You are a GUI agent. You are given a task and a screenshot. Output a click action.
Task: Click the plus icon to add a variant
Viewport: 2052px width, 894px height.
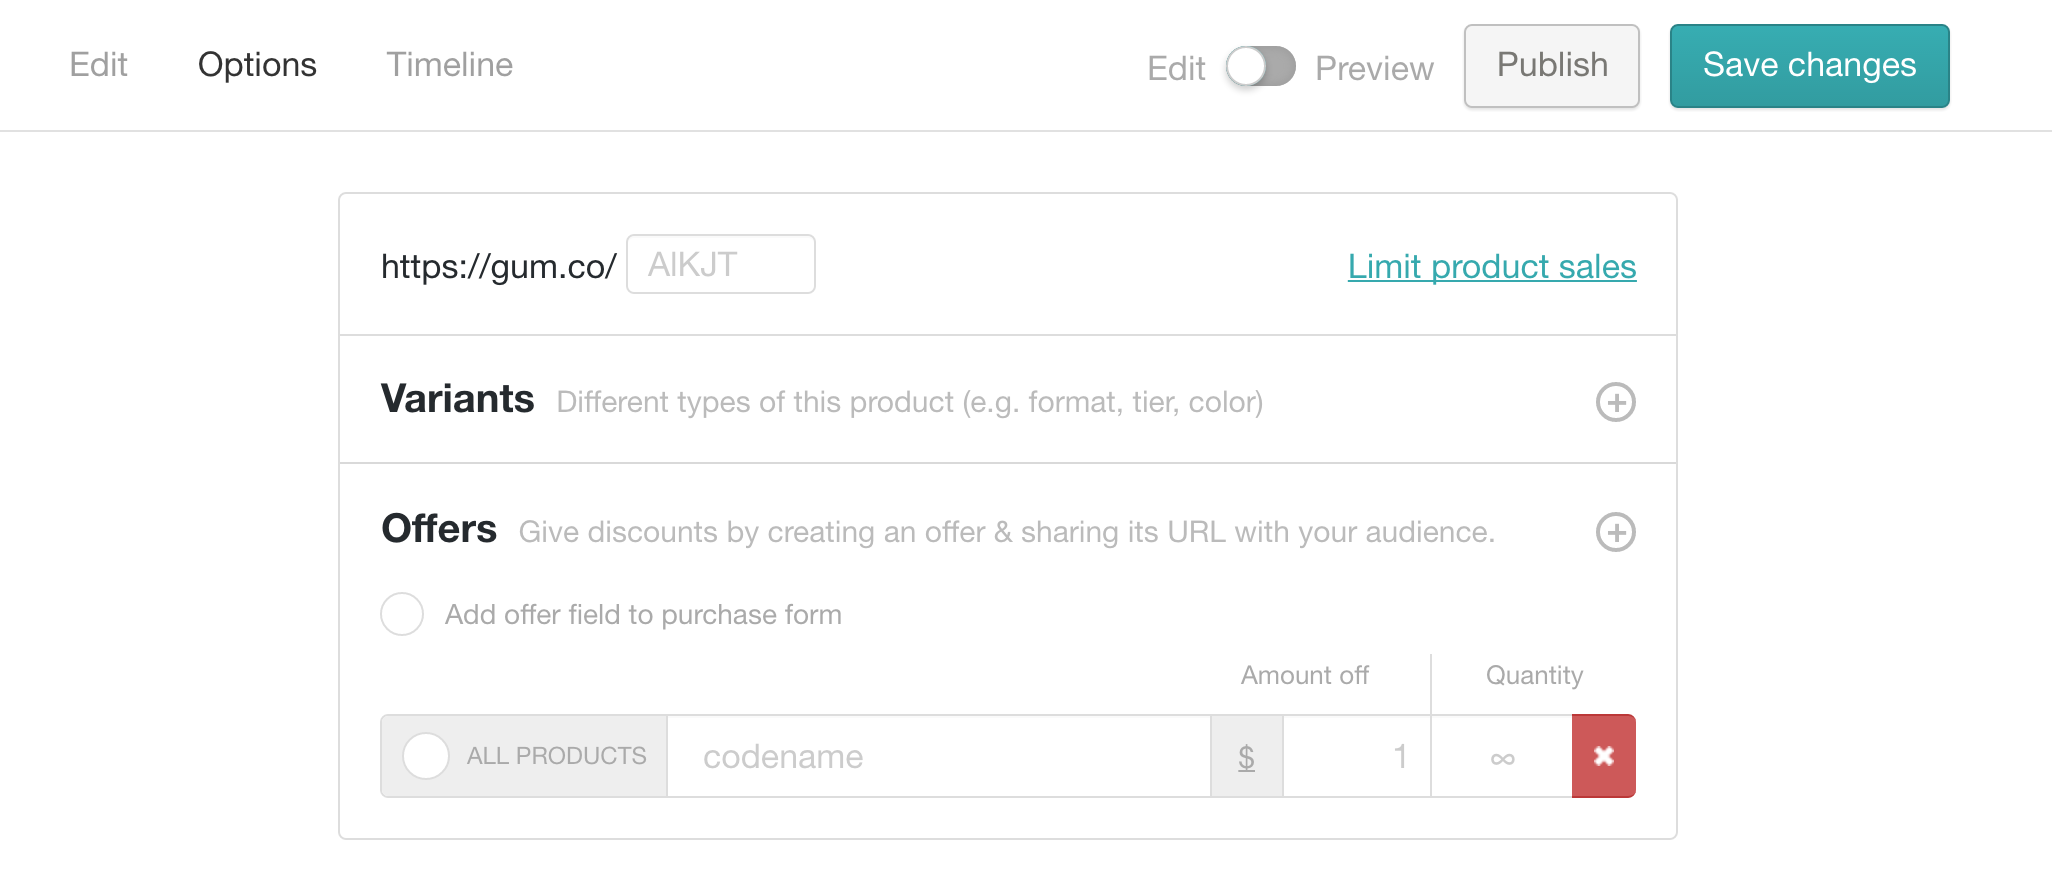pos(1615,402)
